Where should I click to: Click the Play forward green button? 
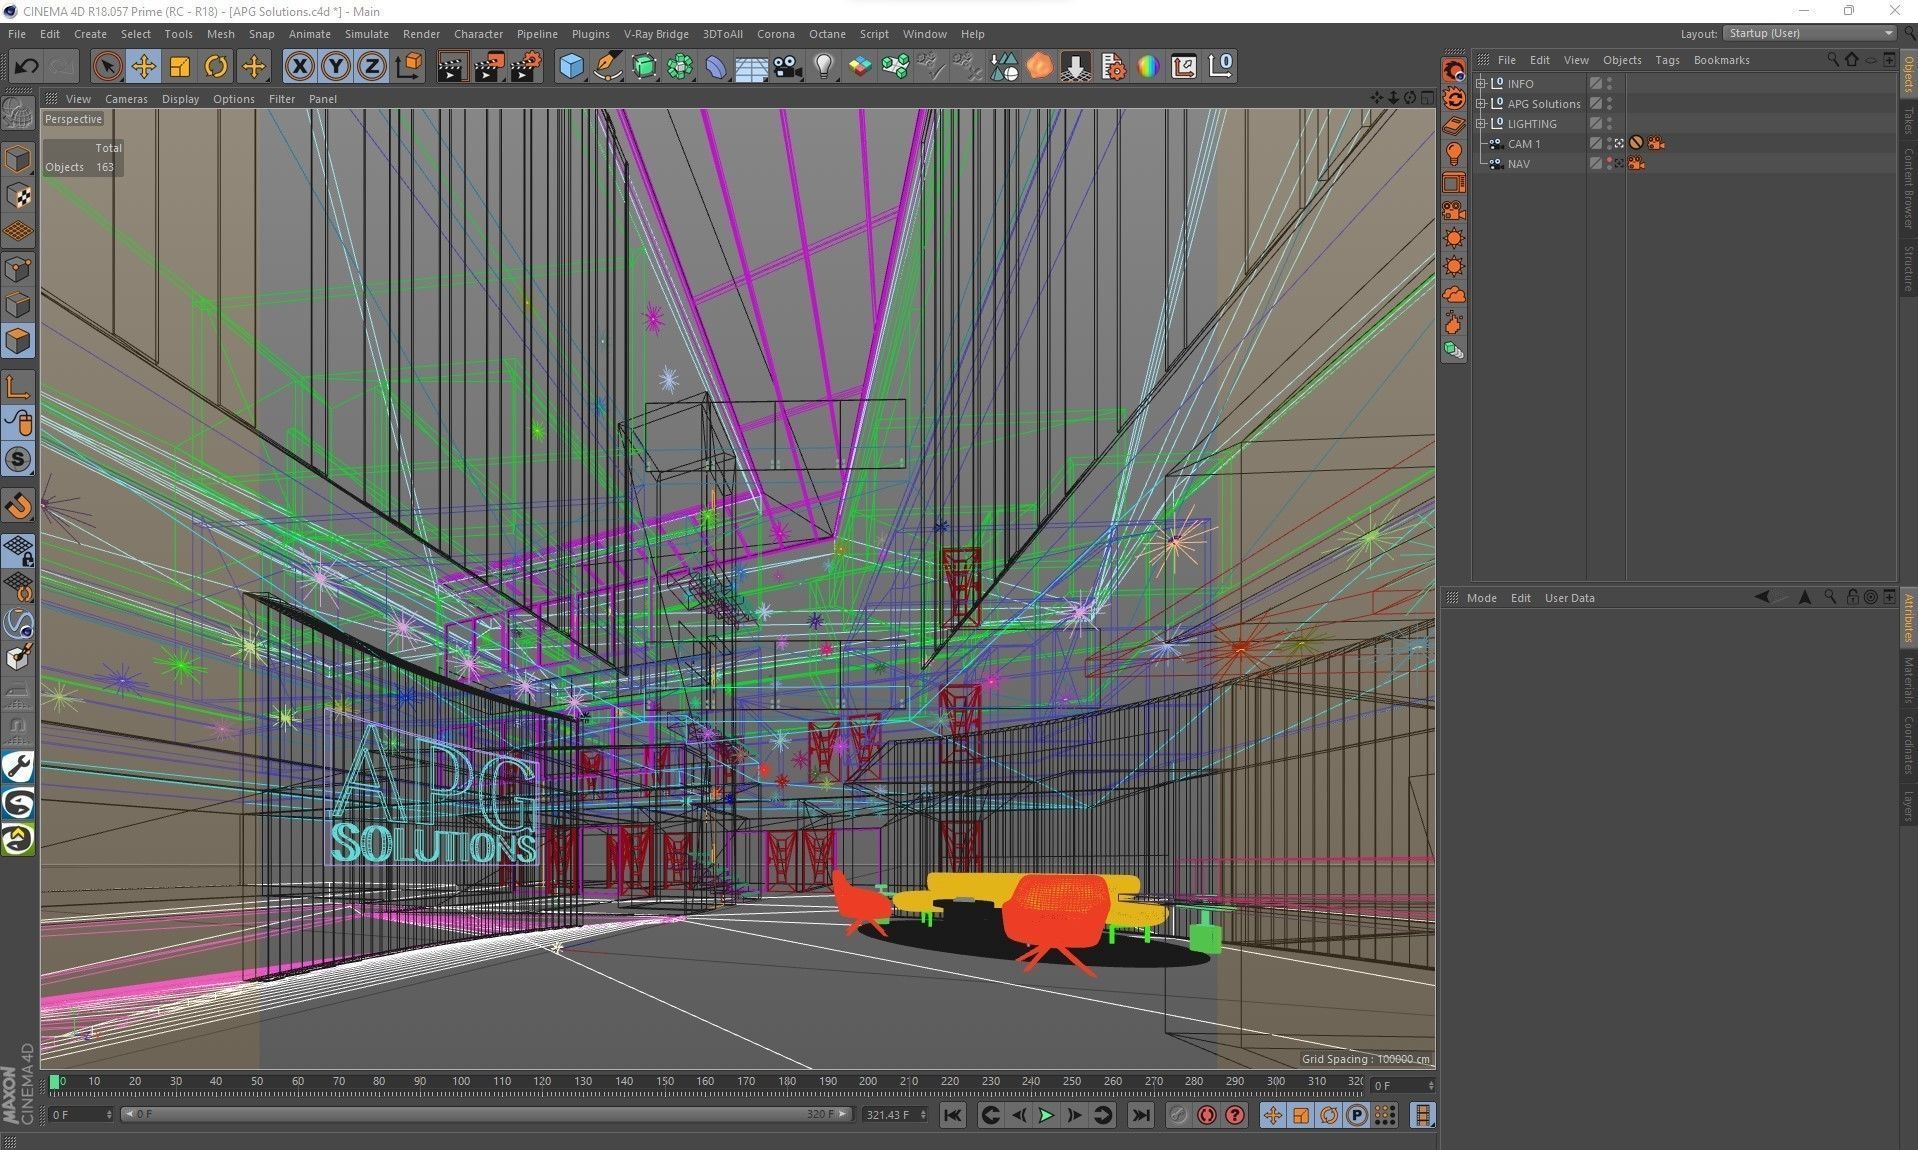click(1046, 1115)
